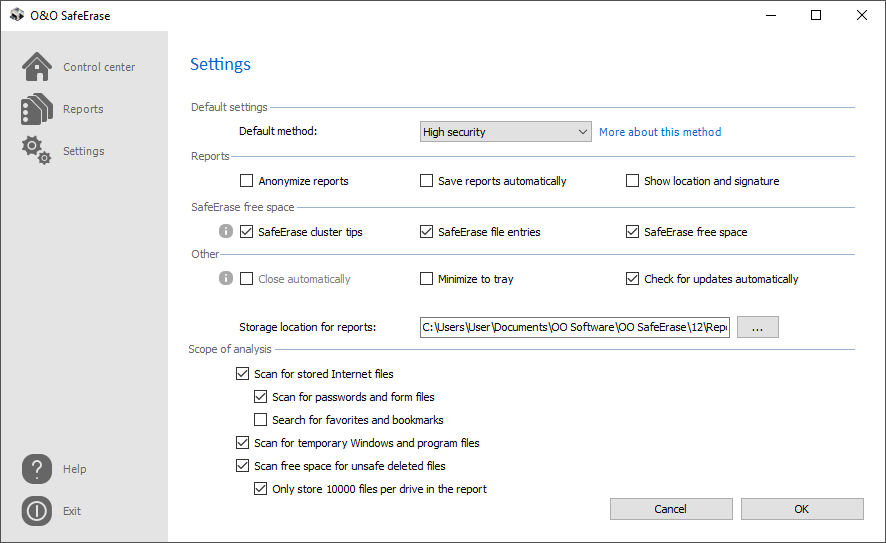
Task: Click the 'Scope of analysis' section heading
Action: point(230,349)
